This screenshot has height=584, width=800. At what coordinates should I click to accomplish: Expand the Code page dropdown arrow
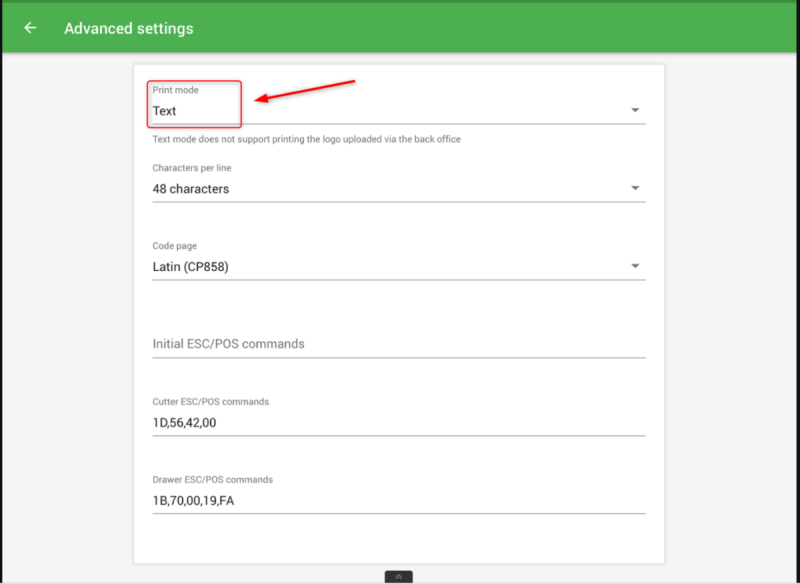[635, 266]
